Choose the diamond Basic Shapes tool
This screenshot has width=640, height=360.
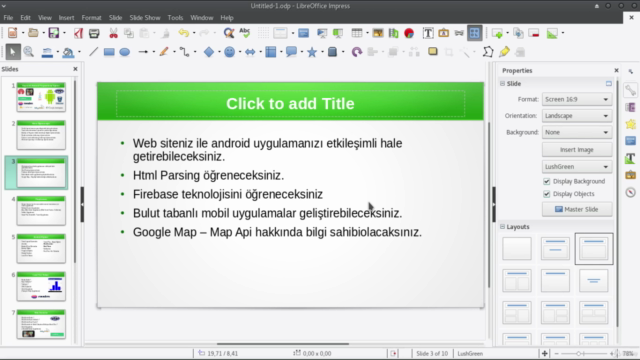[209, 52]
